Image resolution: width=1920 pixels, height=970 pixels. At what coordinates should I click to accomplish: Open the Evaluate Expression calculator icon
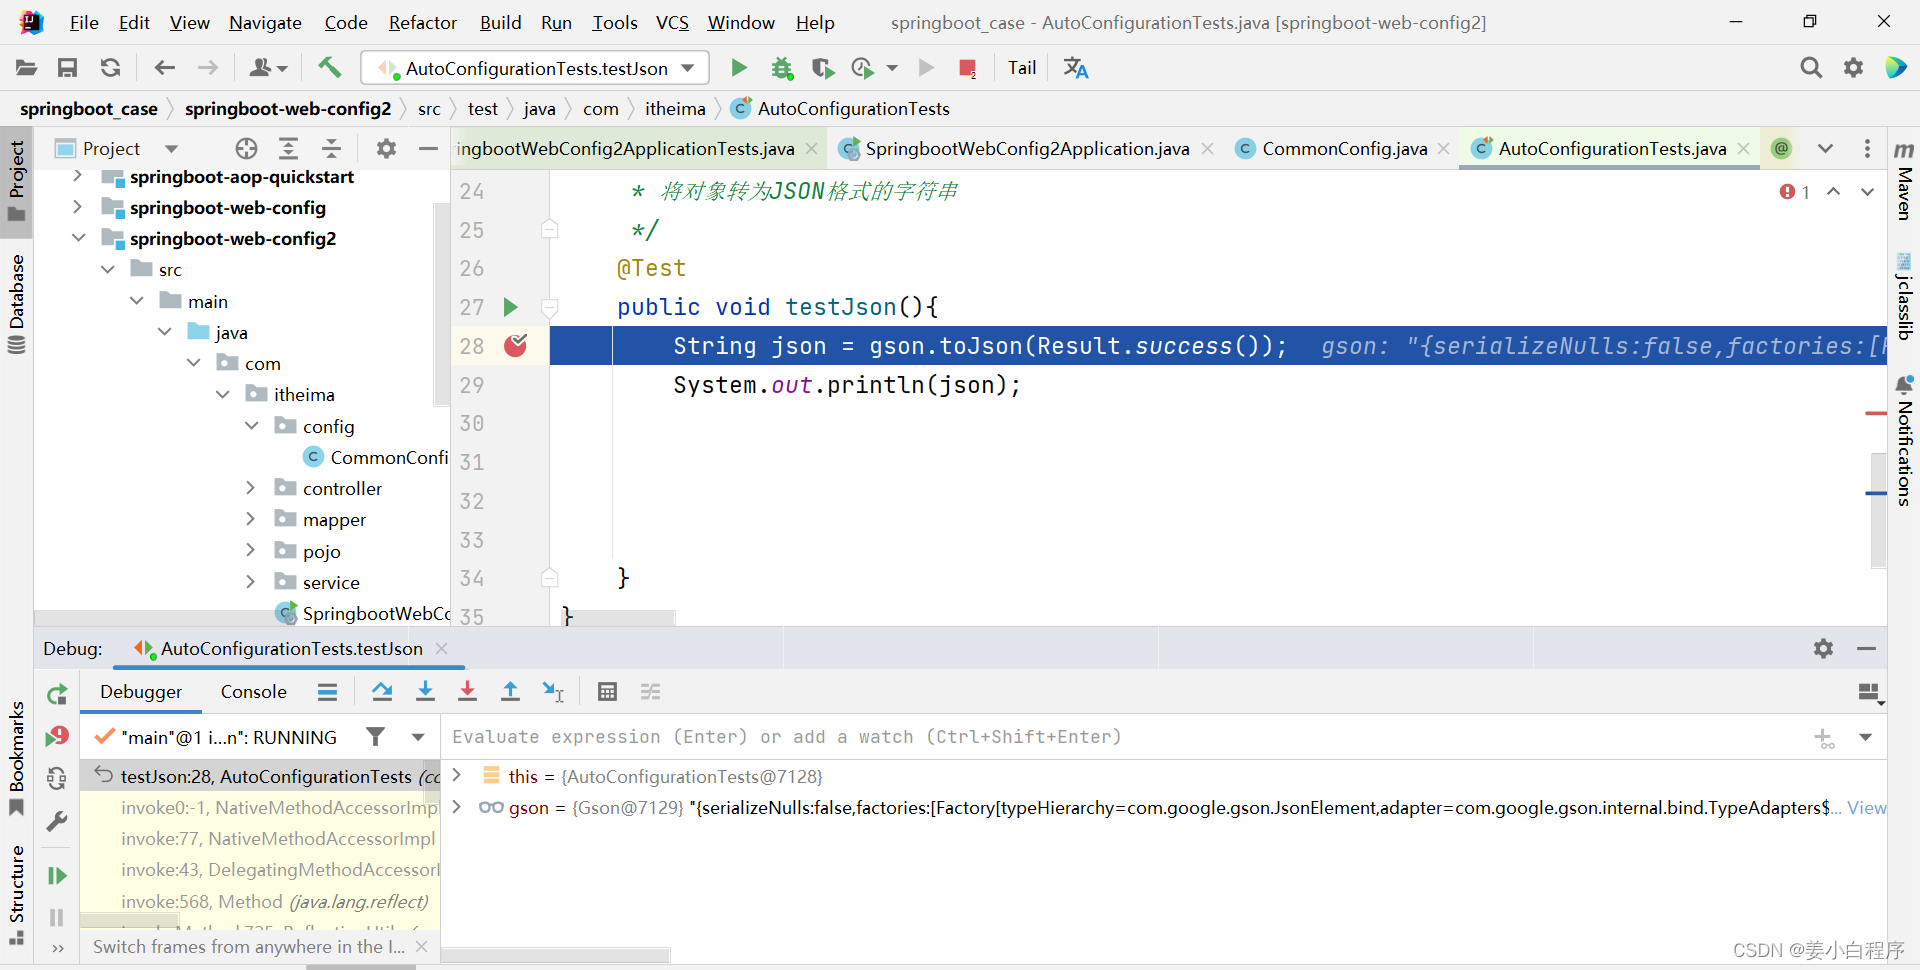click(607, 691)
